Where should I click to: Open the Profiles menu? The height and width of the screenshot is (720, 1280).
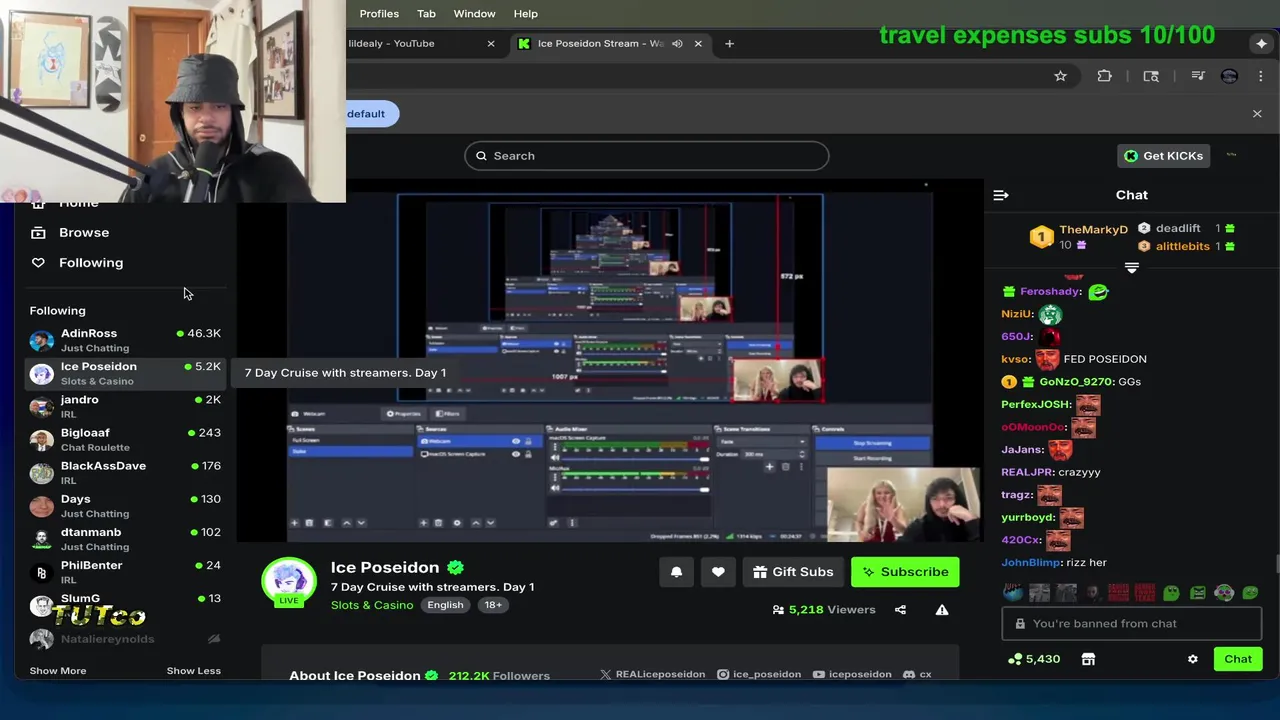(x=379, y=13)
